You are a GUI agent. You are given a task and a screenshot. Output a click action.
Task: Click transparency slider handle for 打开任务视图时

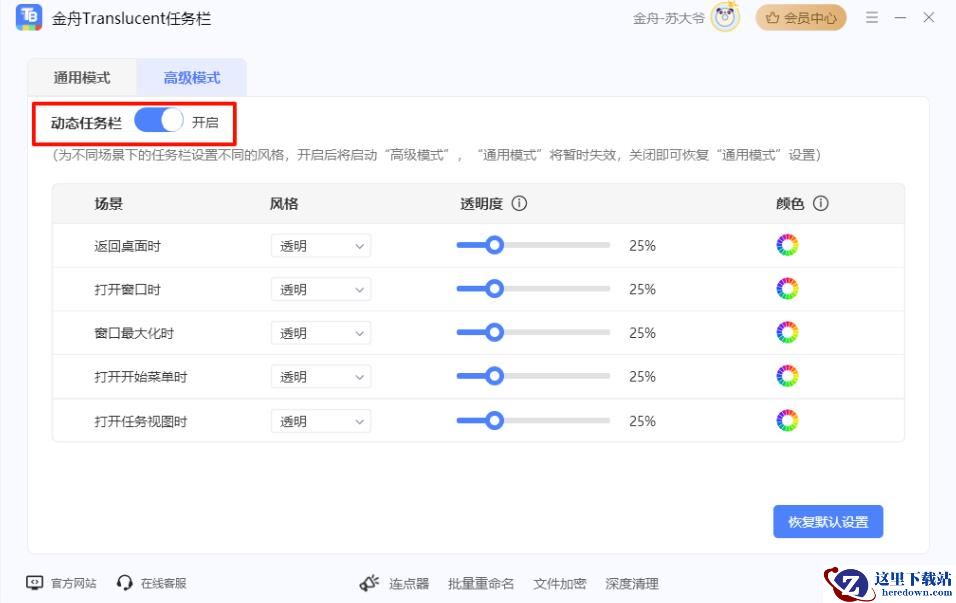click(x=494, y=420)
